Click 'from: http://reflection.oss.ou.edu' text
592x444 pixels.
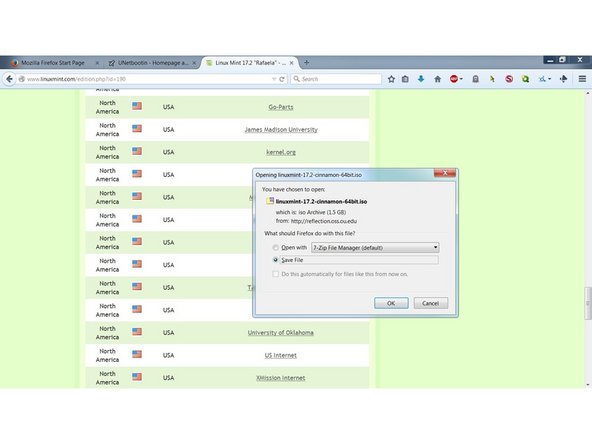click(316, 221)
